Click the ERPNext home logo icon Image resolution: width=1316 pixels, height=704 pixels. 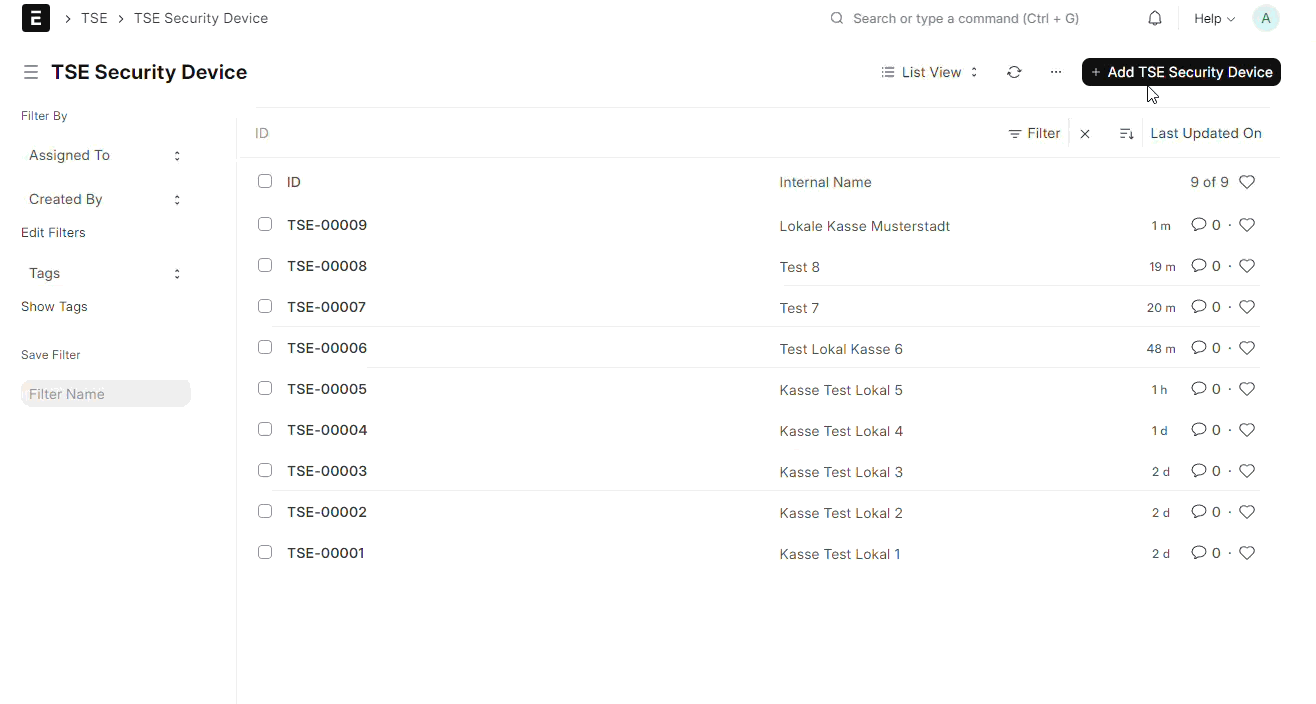coord(36,18)
